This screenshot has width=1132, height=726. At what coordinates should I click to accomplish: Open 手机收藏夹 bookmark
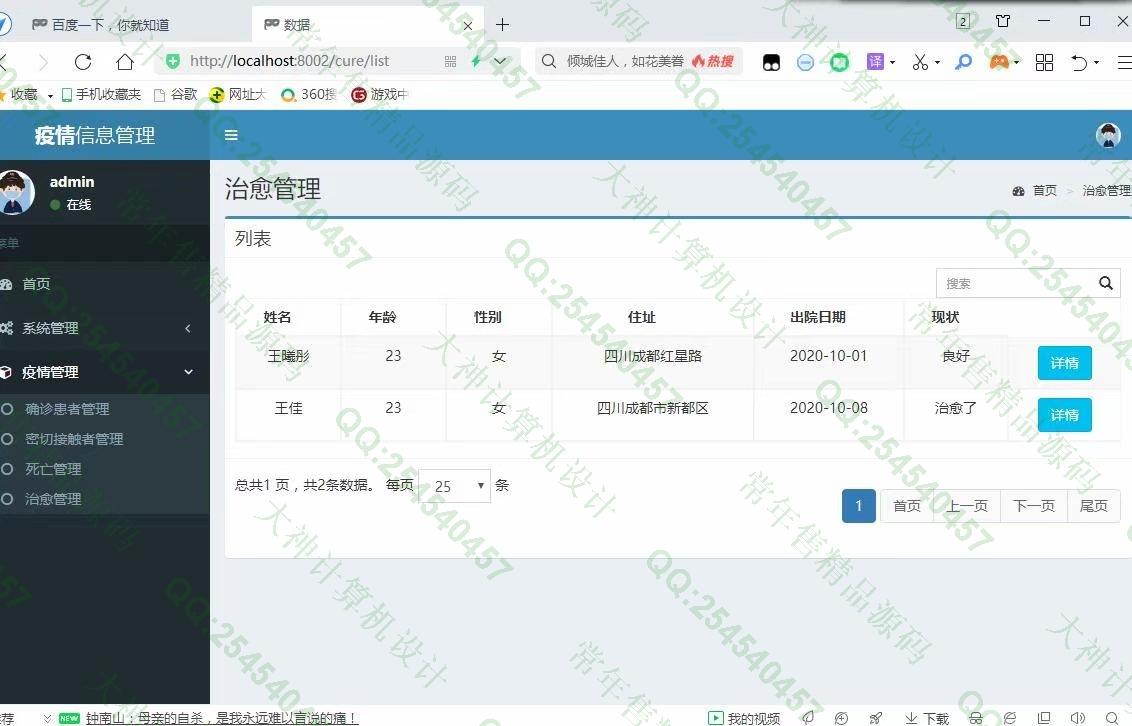tap(101, 95)
